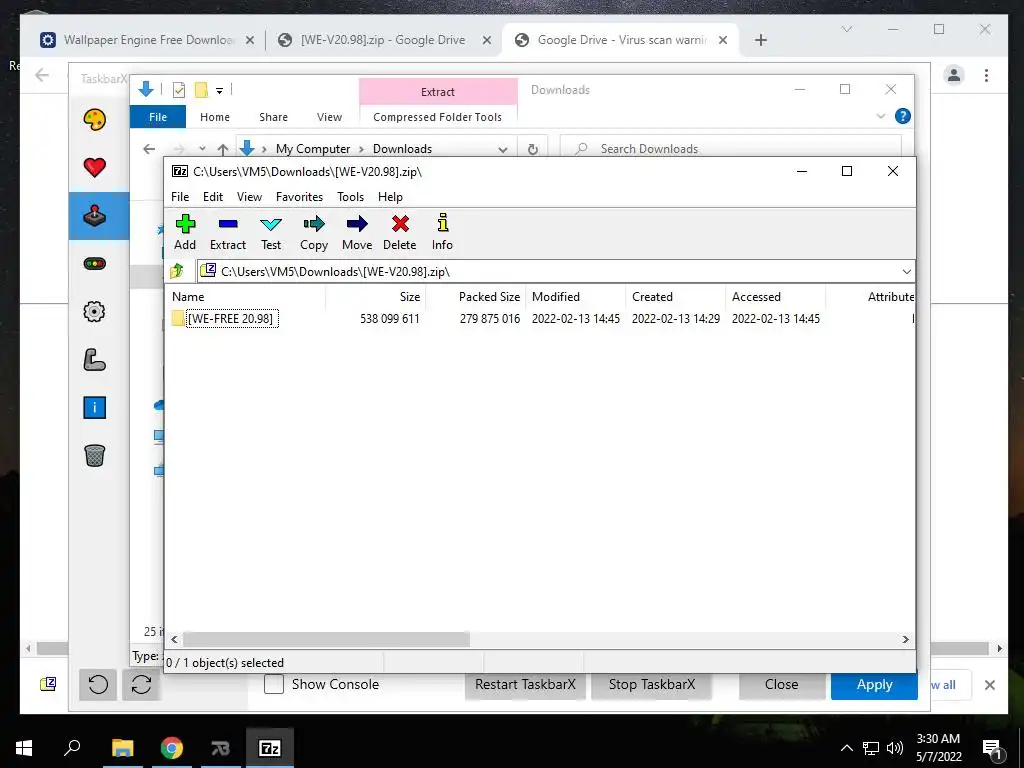Open the Chrome tab search dropdown

(846, 29)
